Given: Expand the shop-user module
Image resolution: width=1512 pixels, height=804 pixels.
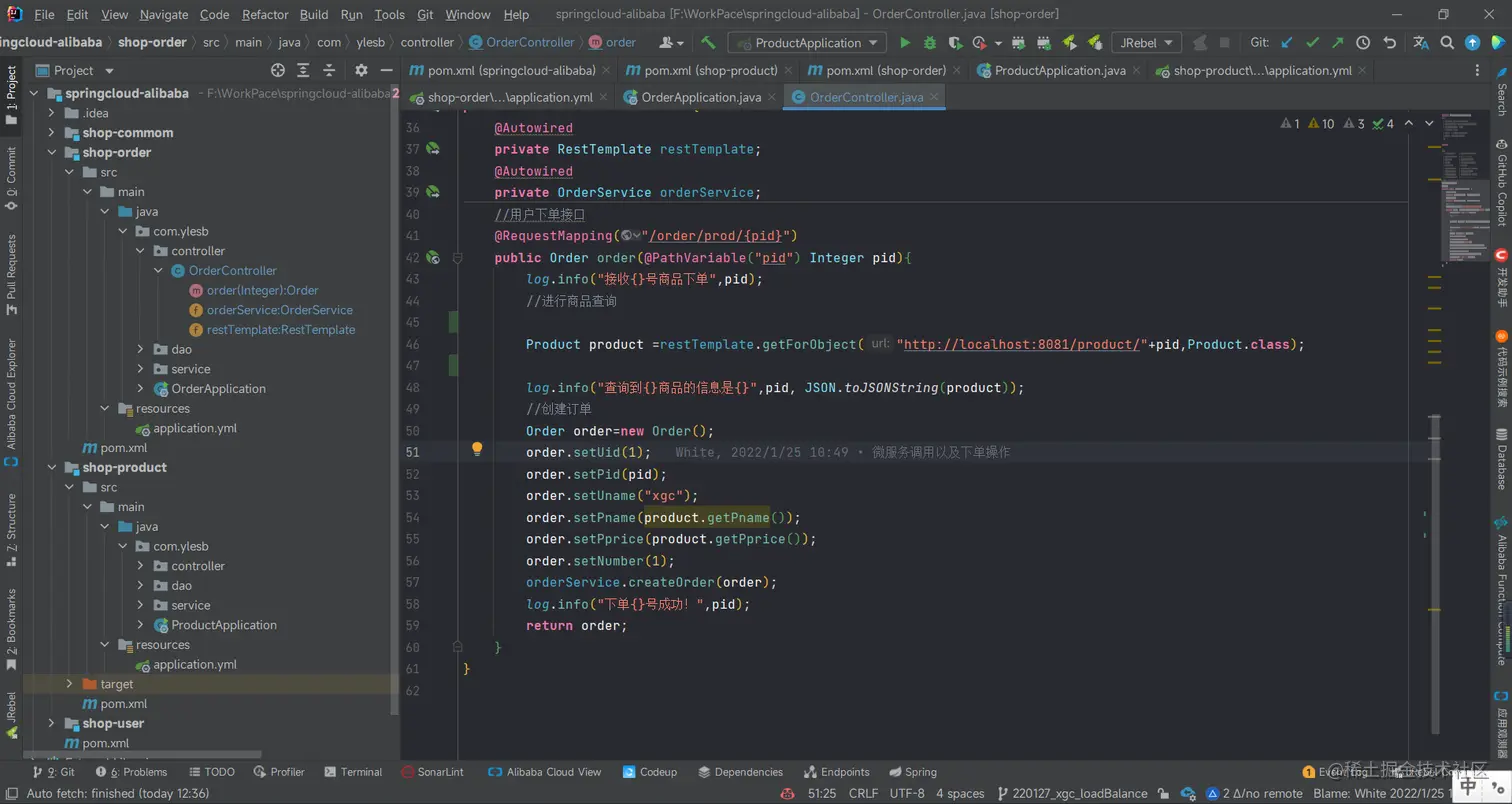Looking at the screenshot, I should 52,723.
